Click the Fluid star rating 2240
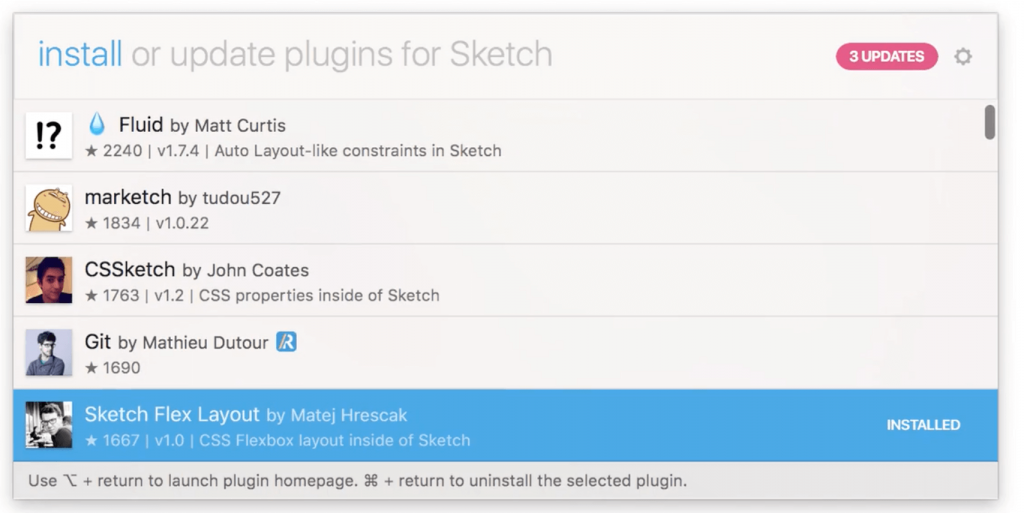This screenshot has height=513, width=1024. [x=114, y=151]
